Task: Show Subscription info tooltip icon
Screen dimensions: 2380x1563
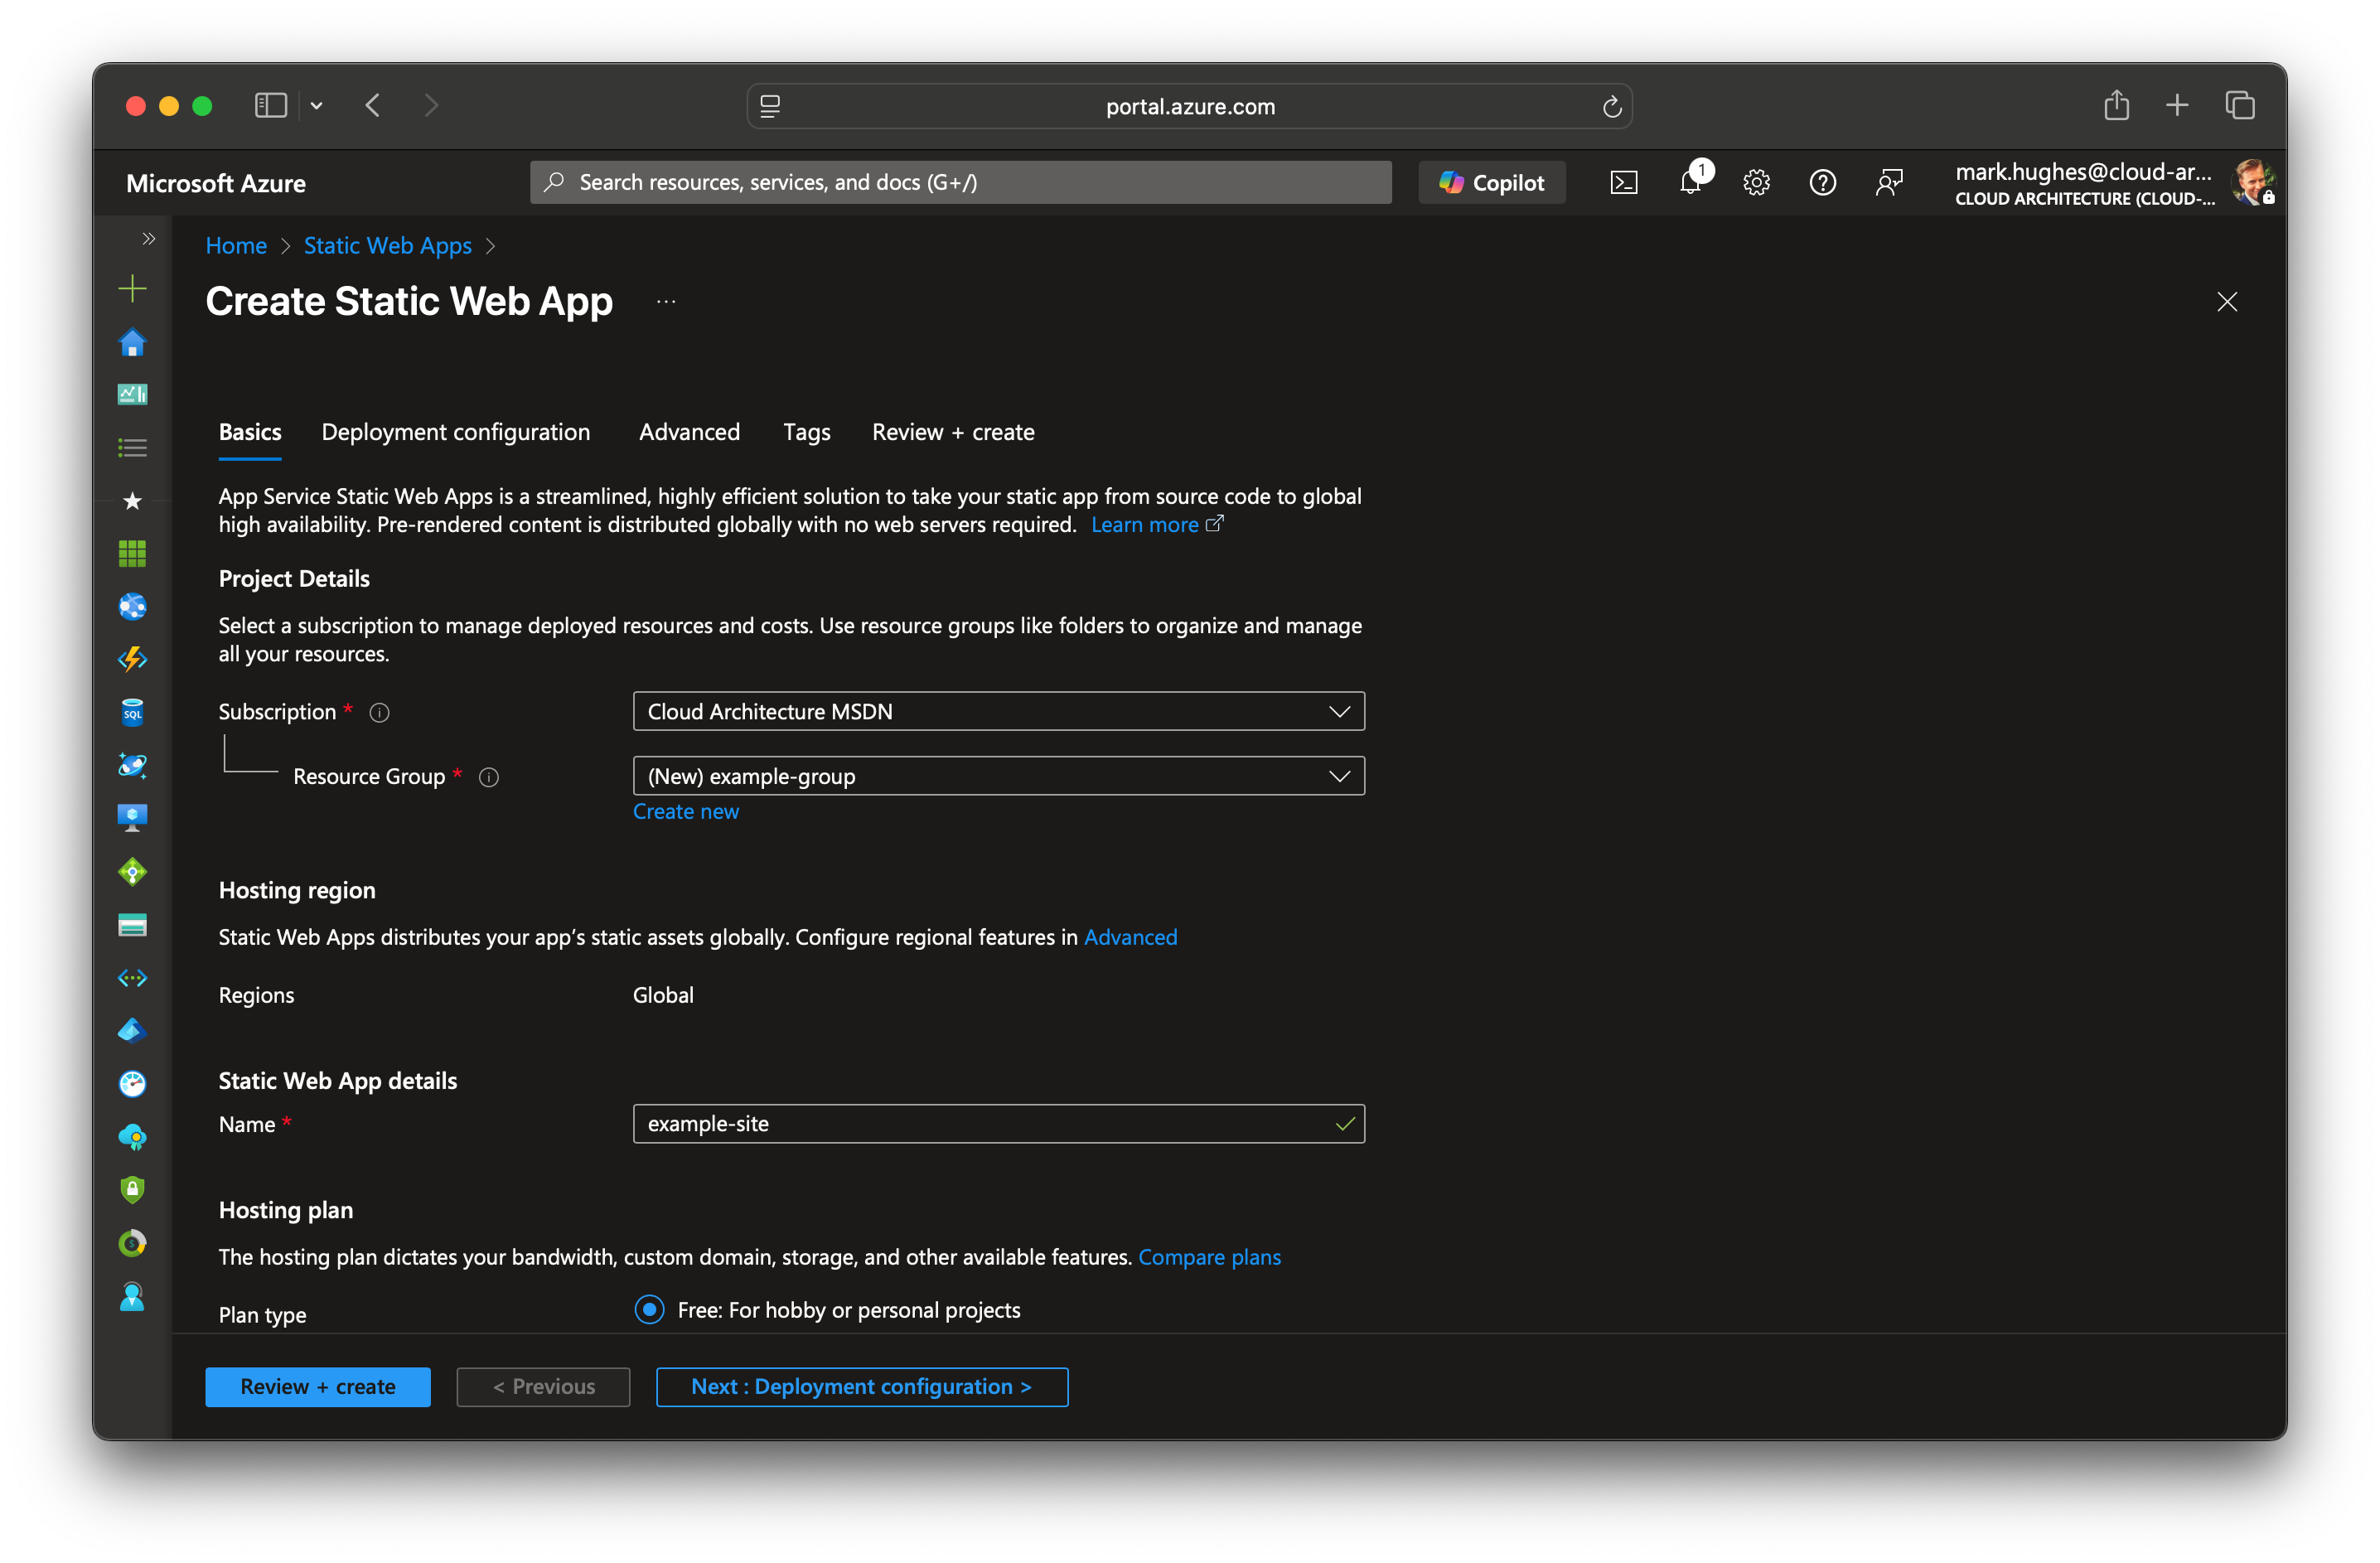Action: (379, 713)
